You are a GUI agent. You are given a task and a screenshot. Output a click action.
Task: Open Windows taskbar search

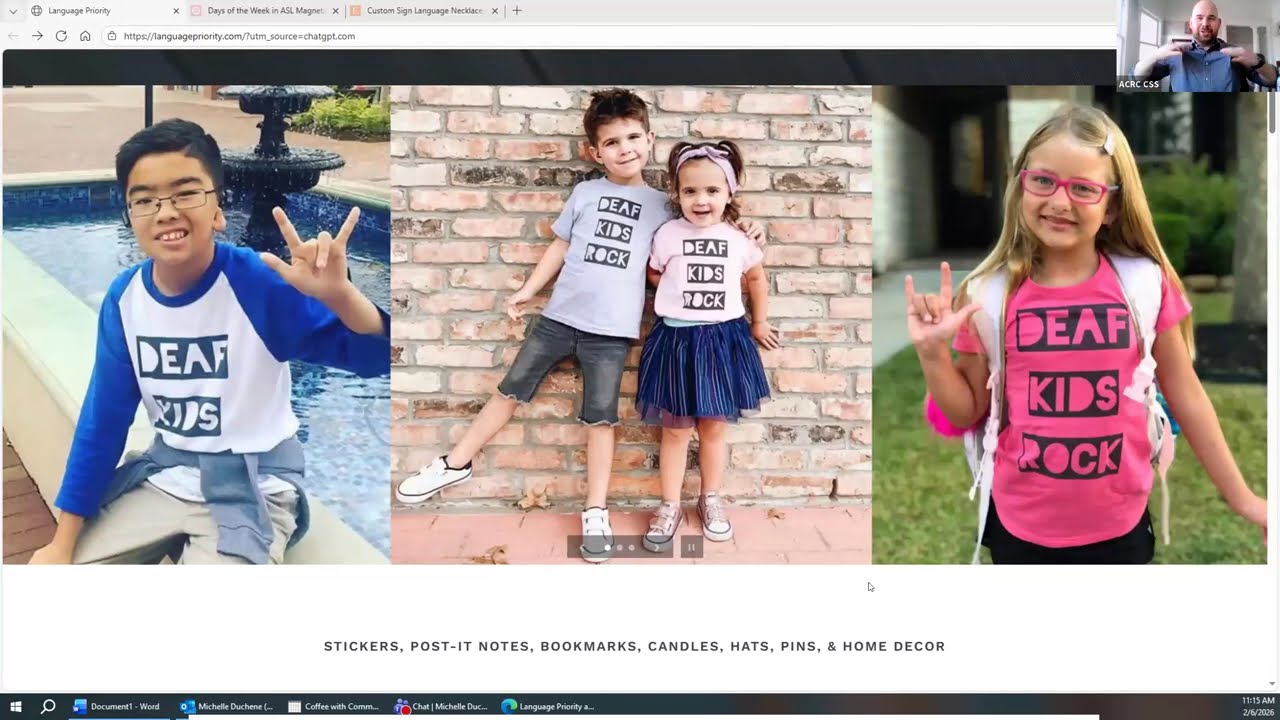[48, 706]
